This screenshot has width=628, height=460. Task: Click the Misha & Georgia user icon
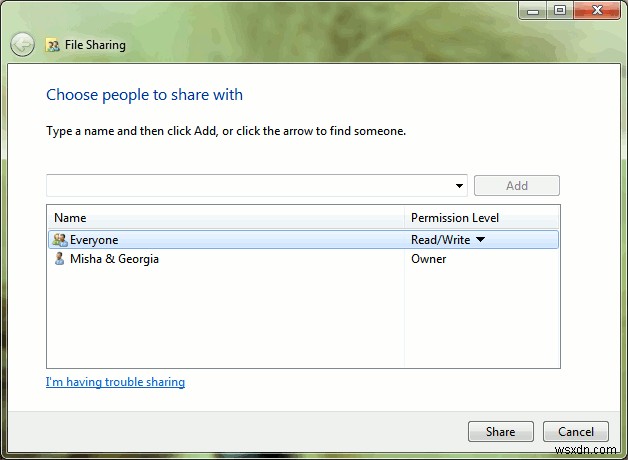click(59, 259)
